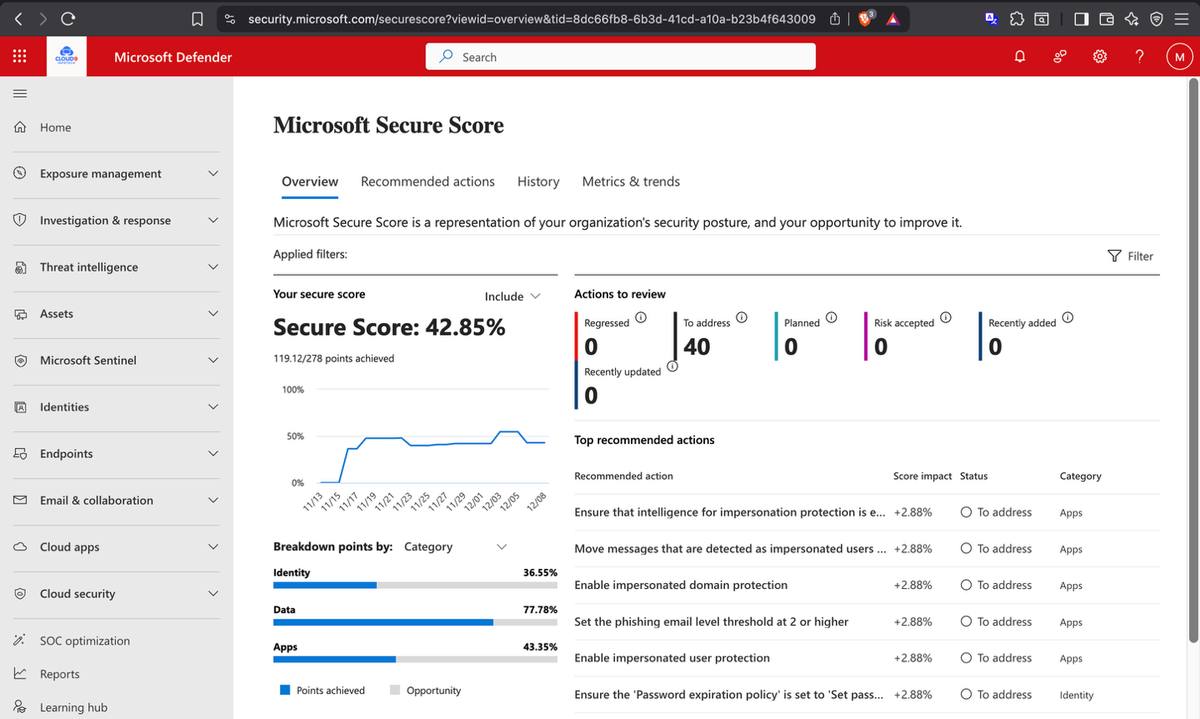
Task: Click the Microsoft Sentinel icon
Action: pyautogui.click(x=20, y=360)
